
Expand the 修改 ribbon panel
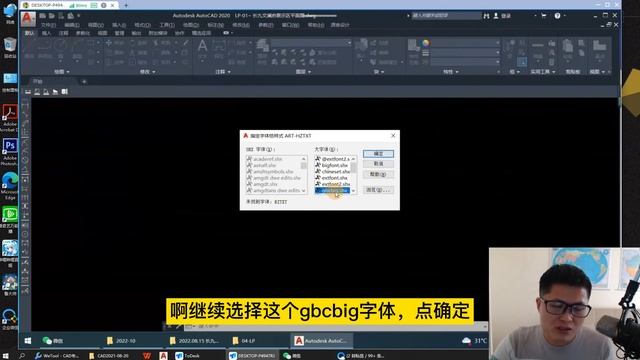pos(147,72)
